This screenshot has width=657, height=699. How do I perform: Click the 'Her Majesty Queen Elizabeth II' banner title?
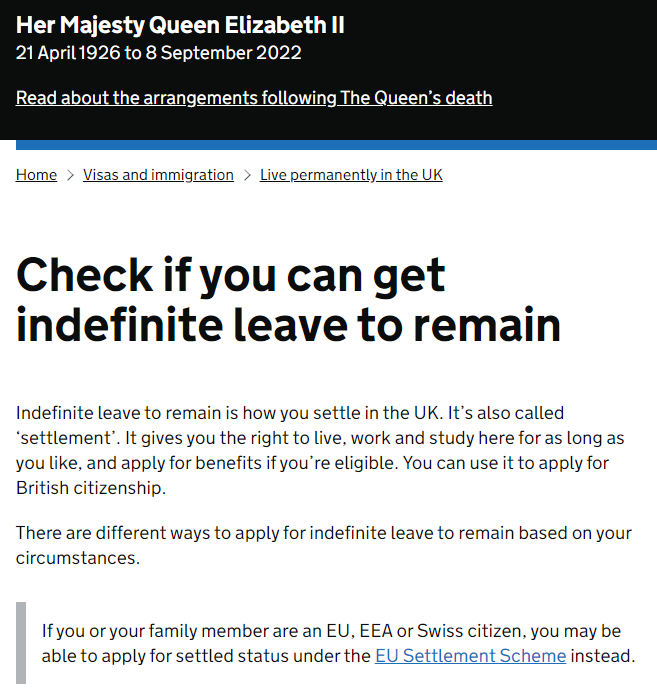(x=180, y=25)
